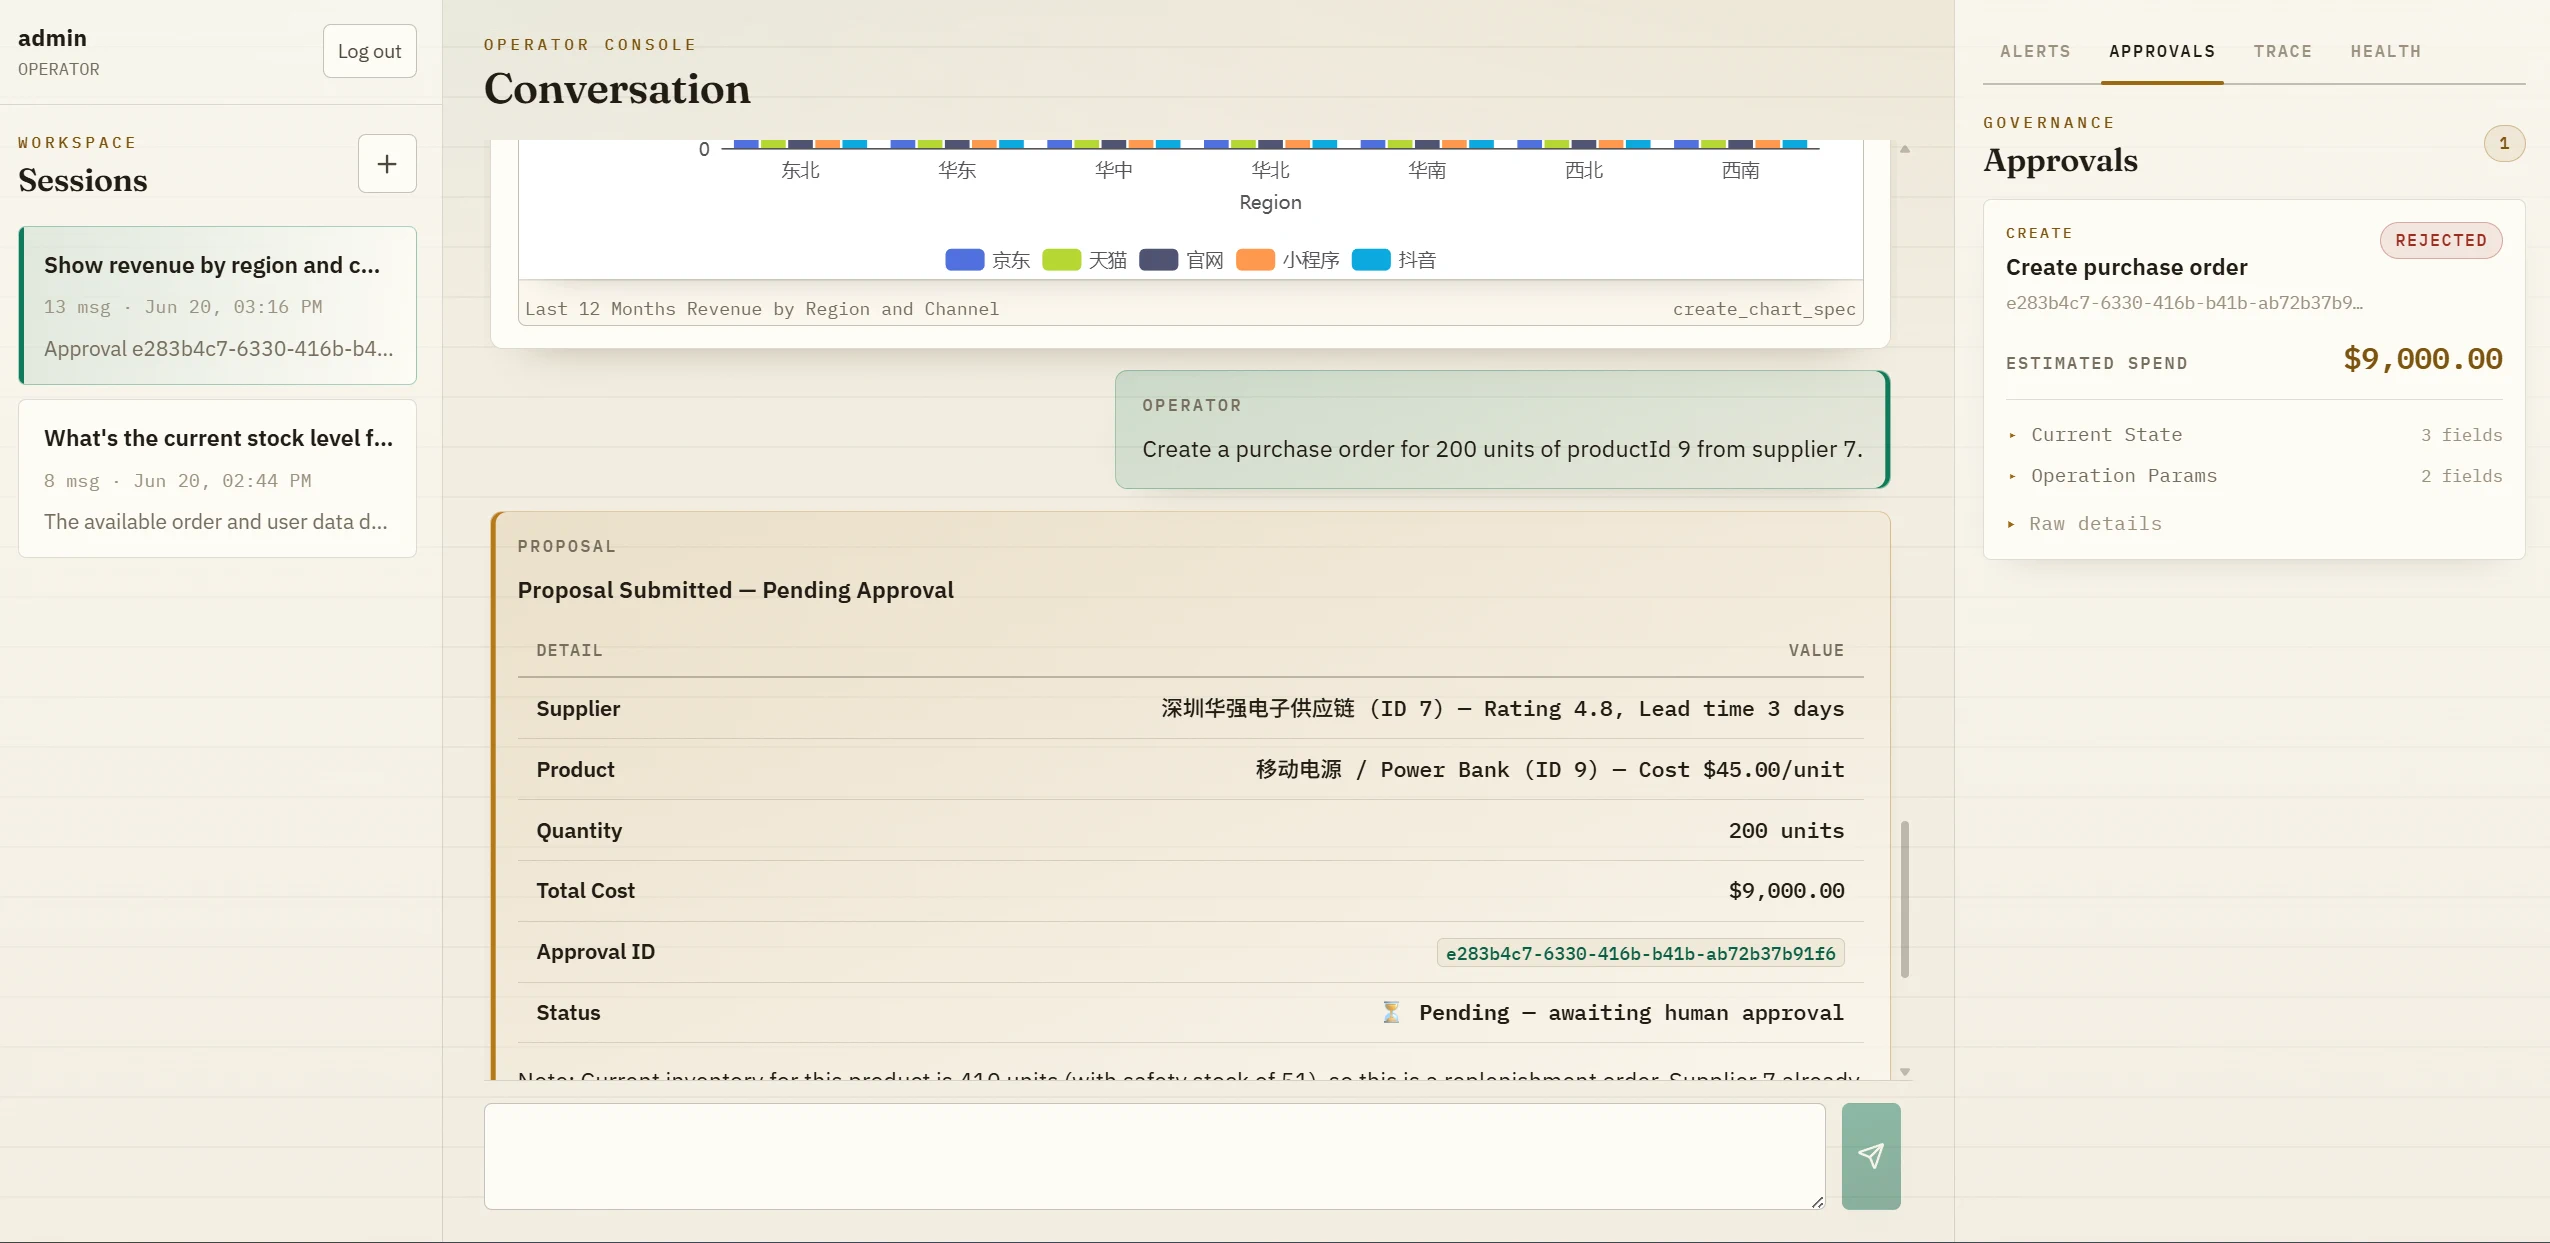2550x1243 pixels.
Task: Expand the Current State section
Action: pos(2254,435)
